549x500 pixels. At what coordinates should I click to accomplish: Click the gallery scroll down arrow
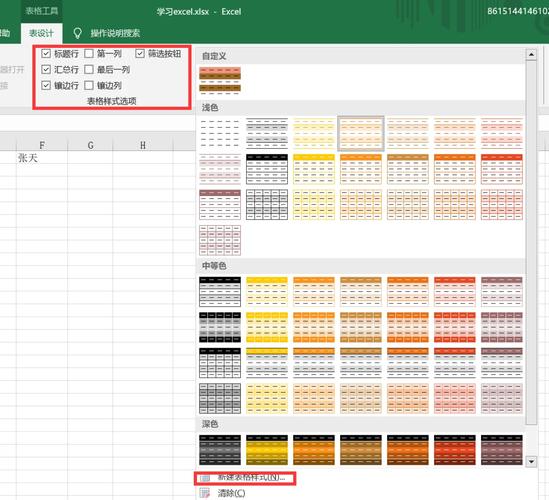tap(531, 461)
